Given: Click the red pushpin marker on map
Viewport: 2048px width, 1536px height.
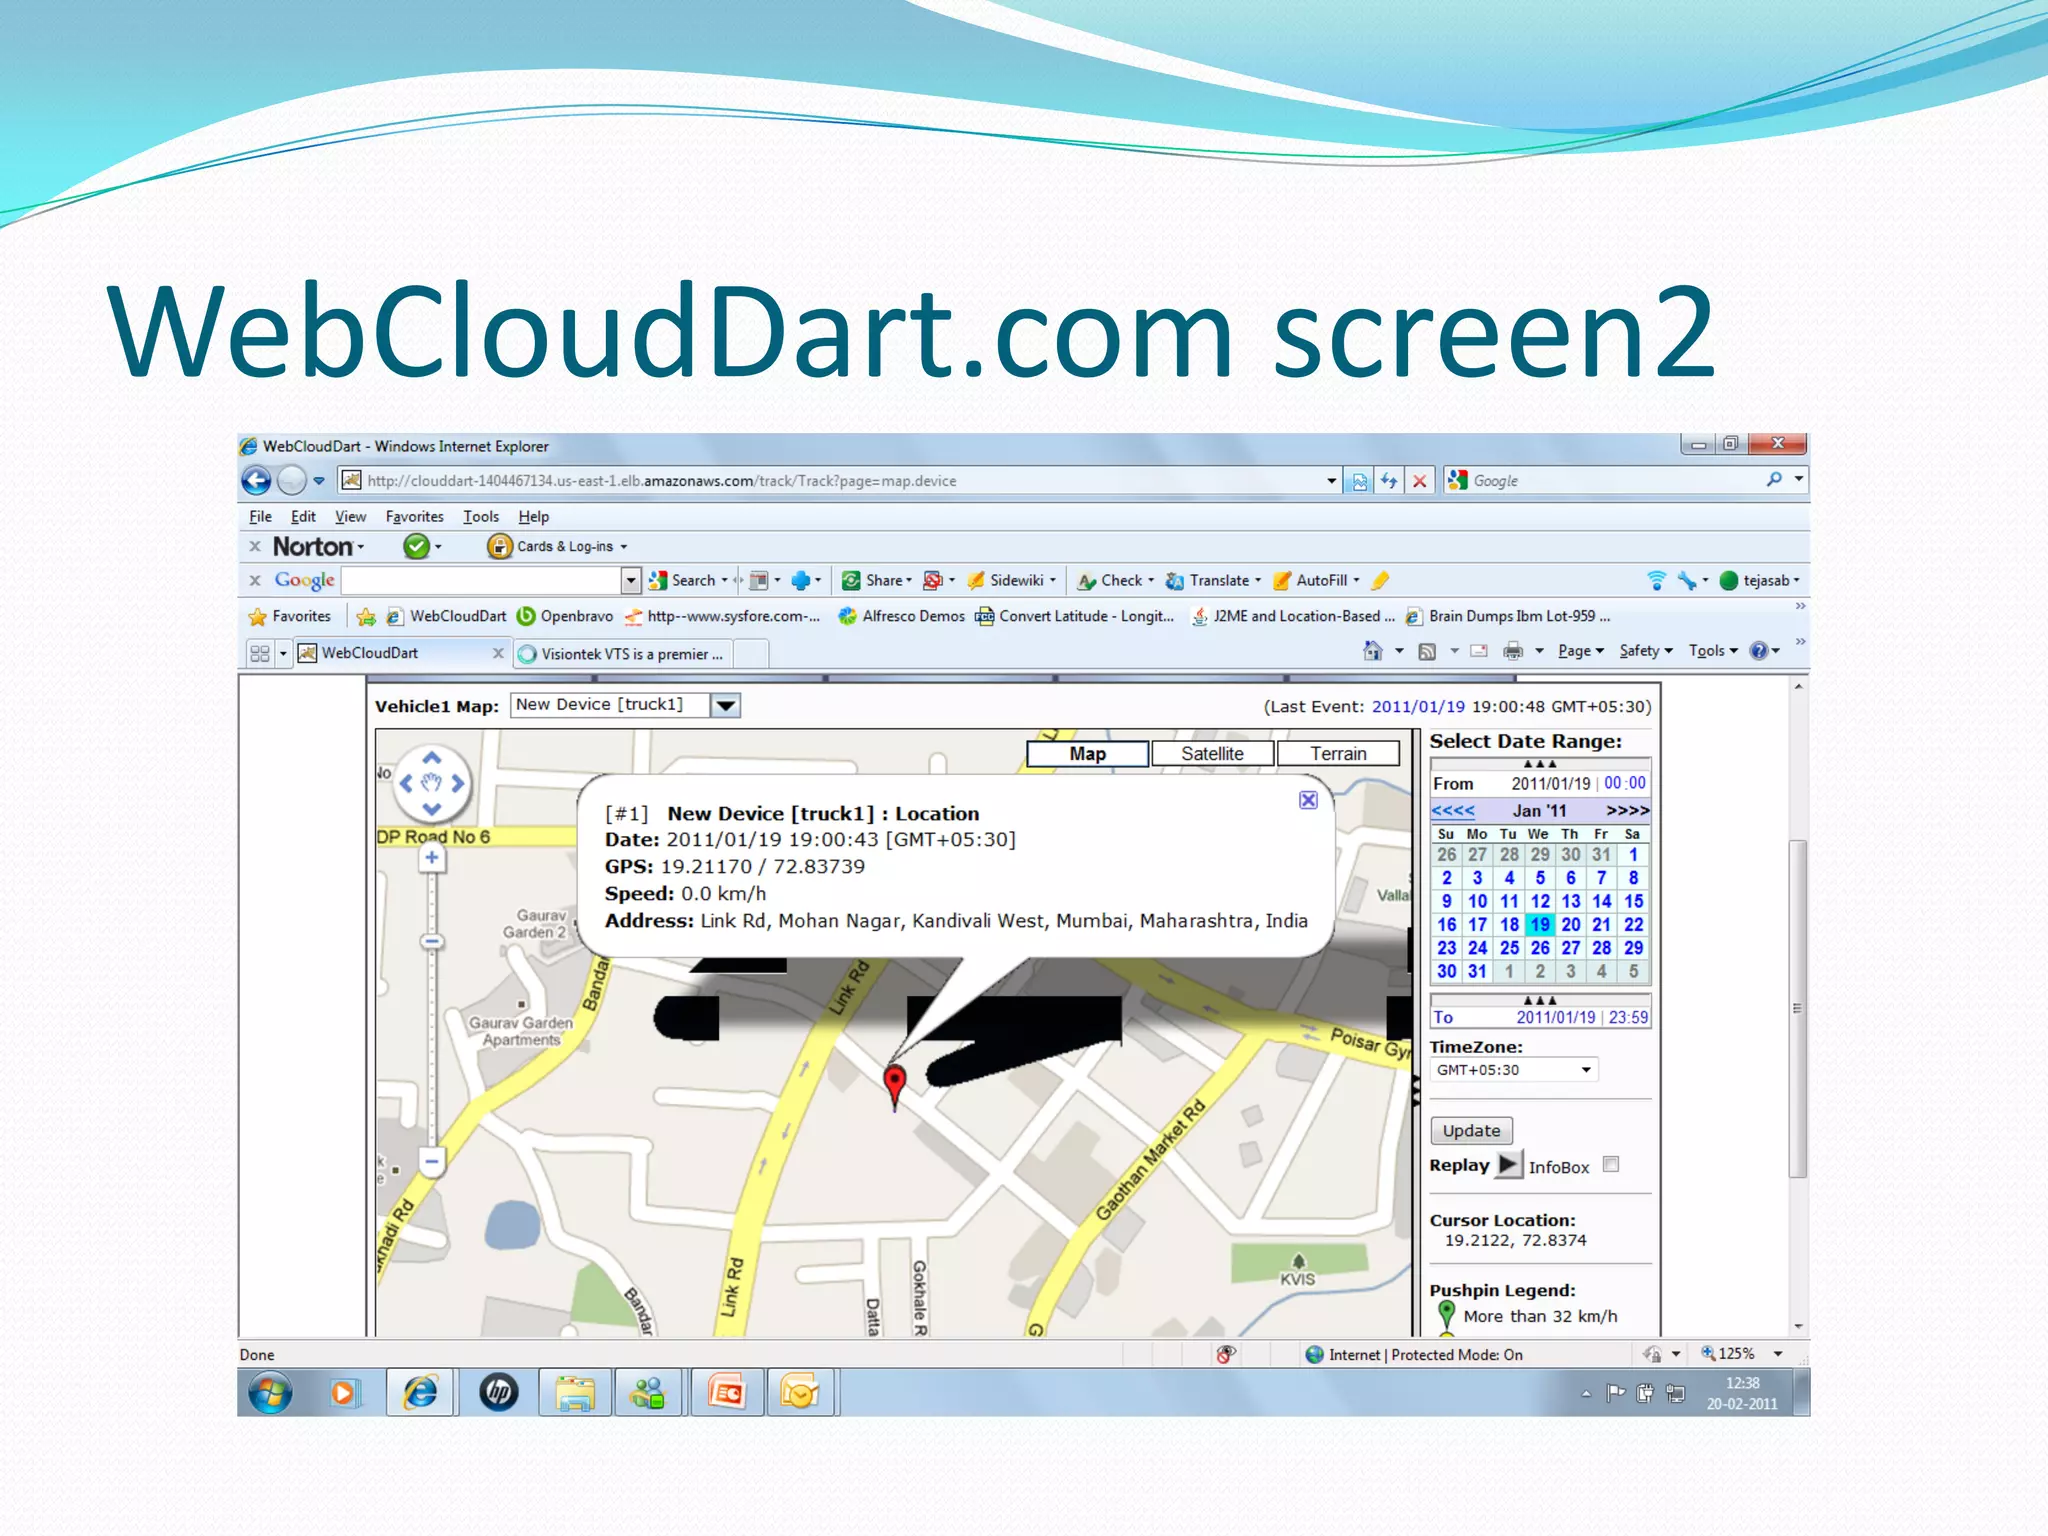Looking at the screenshot, I should tap(895, 1086).
